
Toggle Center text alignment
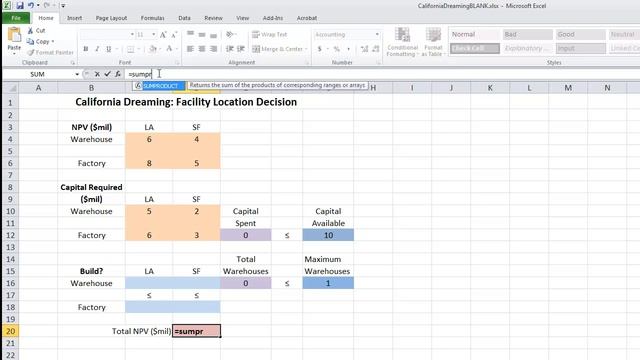click(202, 49)
